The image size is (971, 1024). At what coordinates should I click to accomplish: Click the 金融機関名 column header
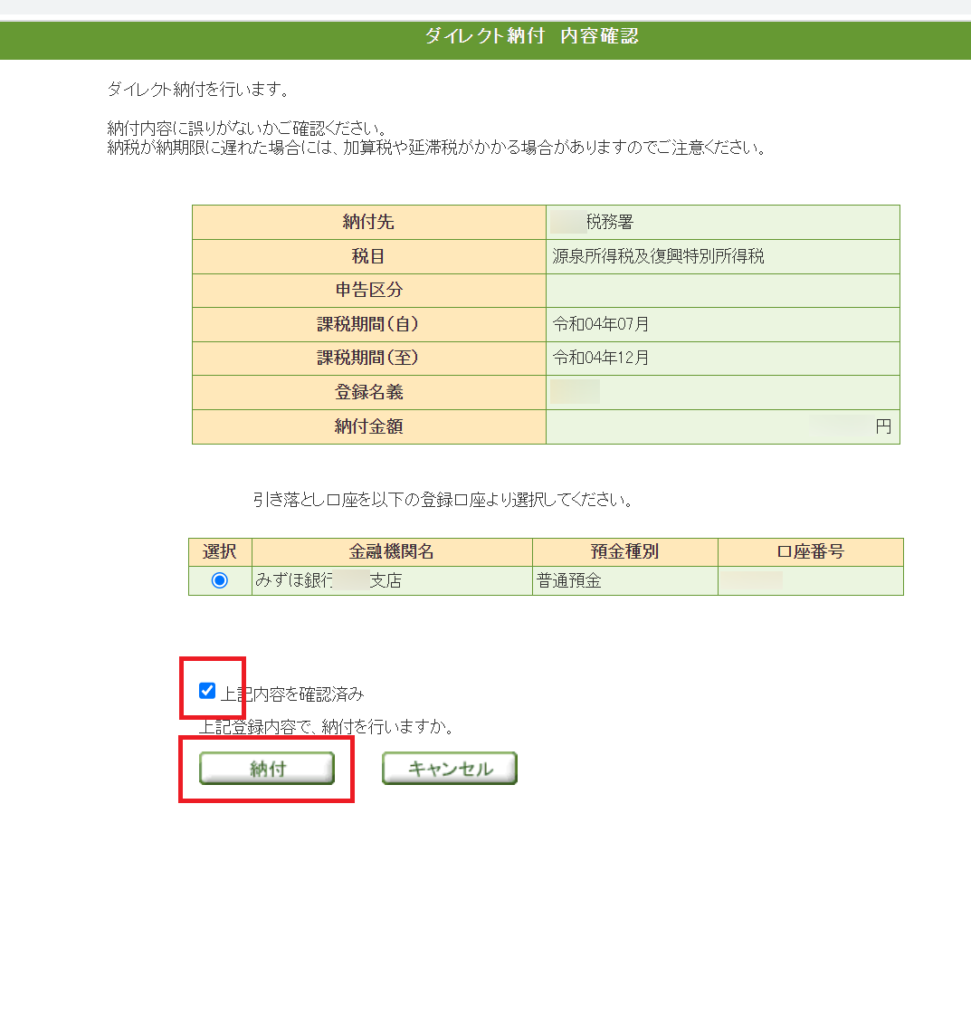(391, 552)
